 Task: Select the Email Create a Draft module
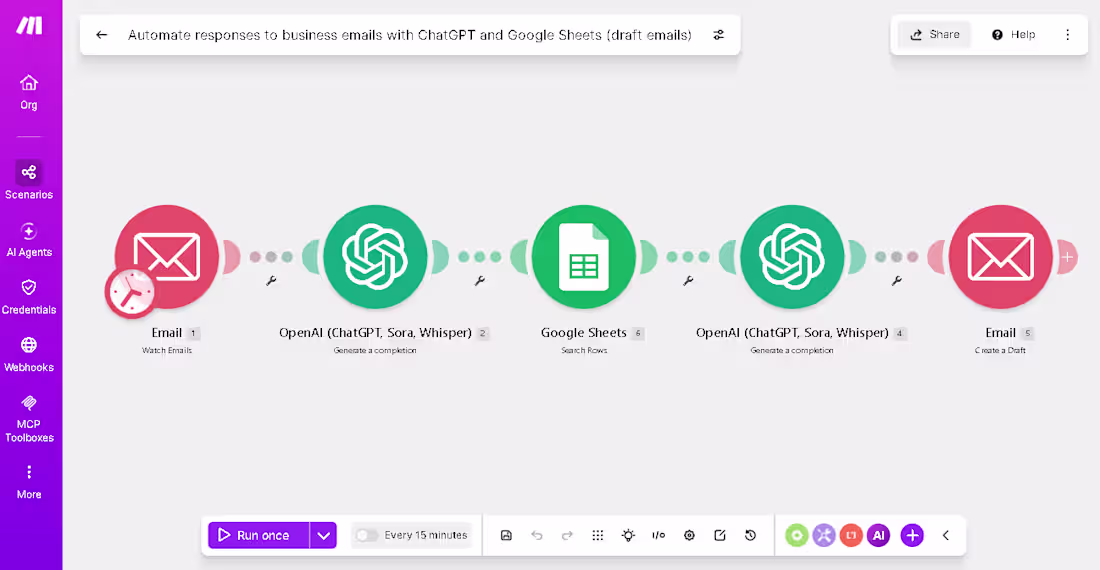pyautogui.click(x=1000, y=257)
